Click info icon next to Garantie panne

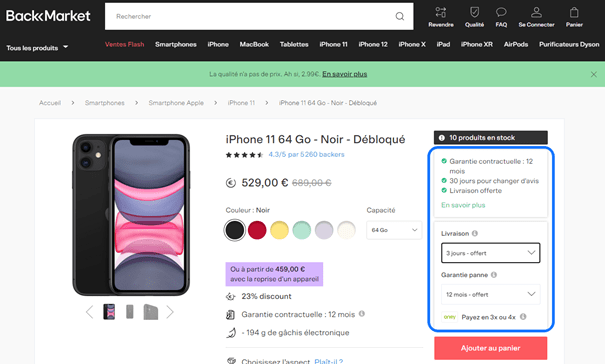[493, 275]
